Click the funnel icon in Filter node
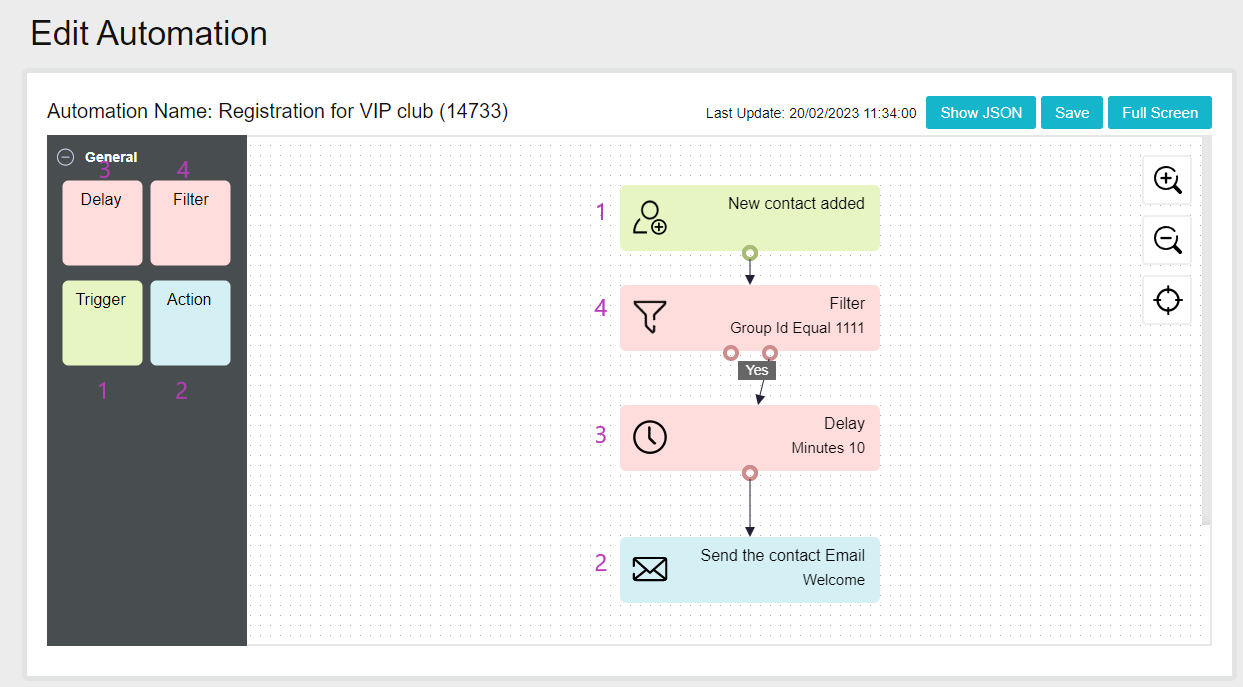The width and height of the screenshot is (1243, 687). [x=650, y=317]
